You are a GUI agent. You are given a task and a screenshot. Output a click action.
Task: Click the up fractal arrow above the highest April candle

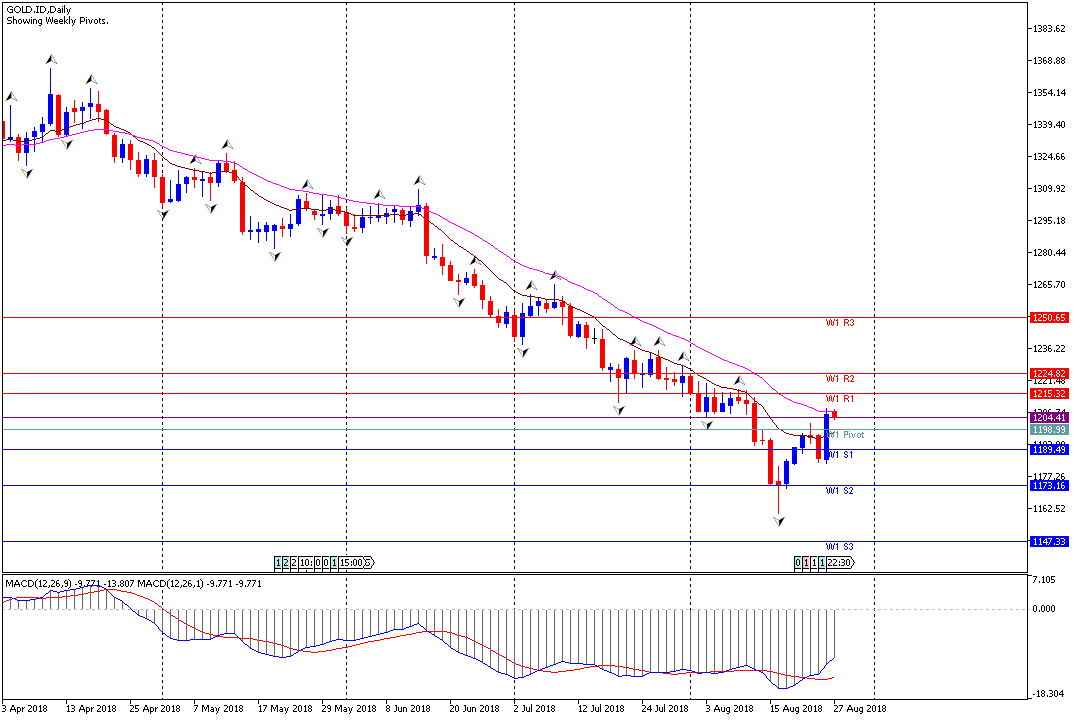click(x=50, y=60)
